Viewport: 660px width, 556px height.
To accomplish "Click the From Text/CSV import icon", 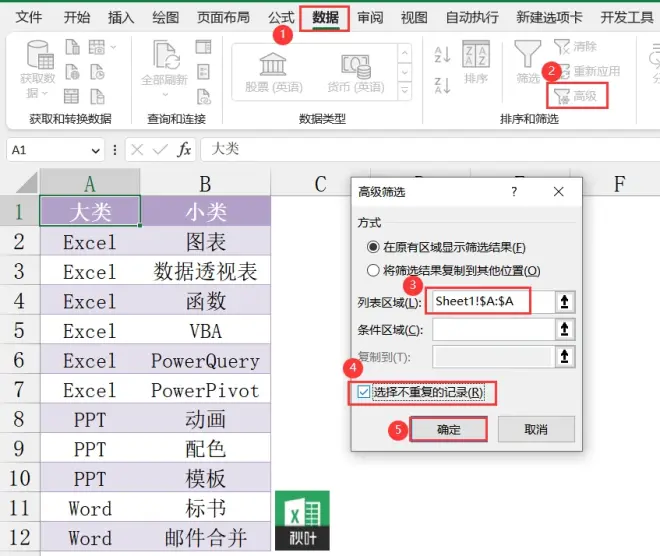I will tap(72, 47).
